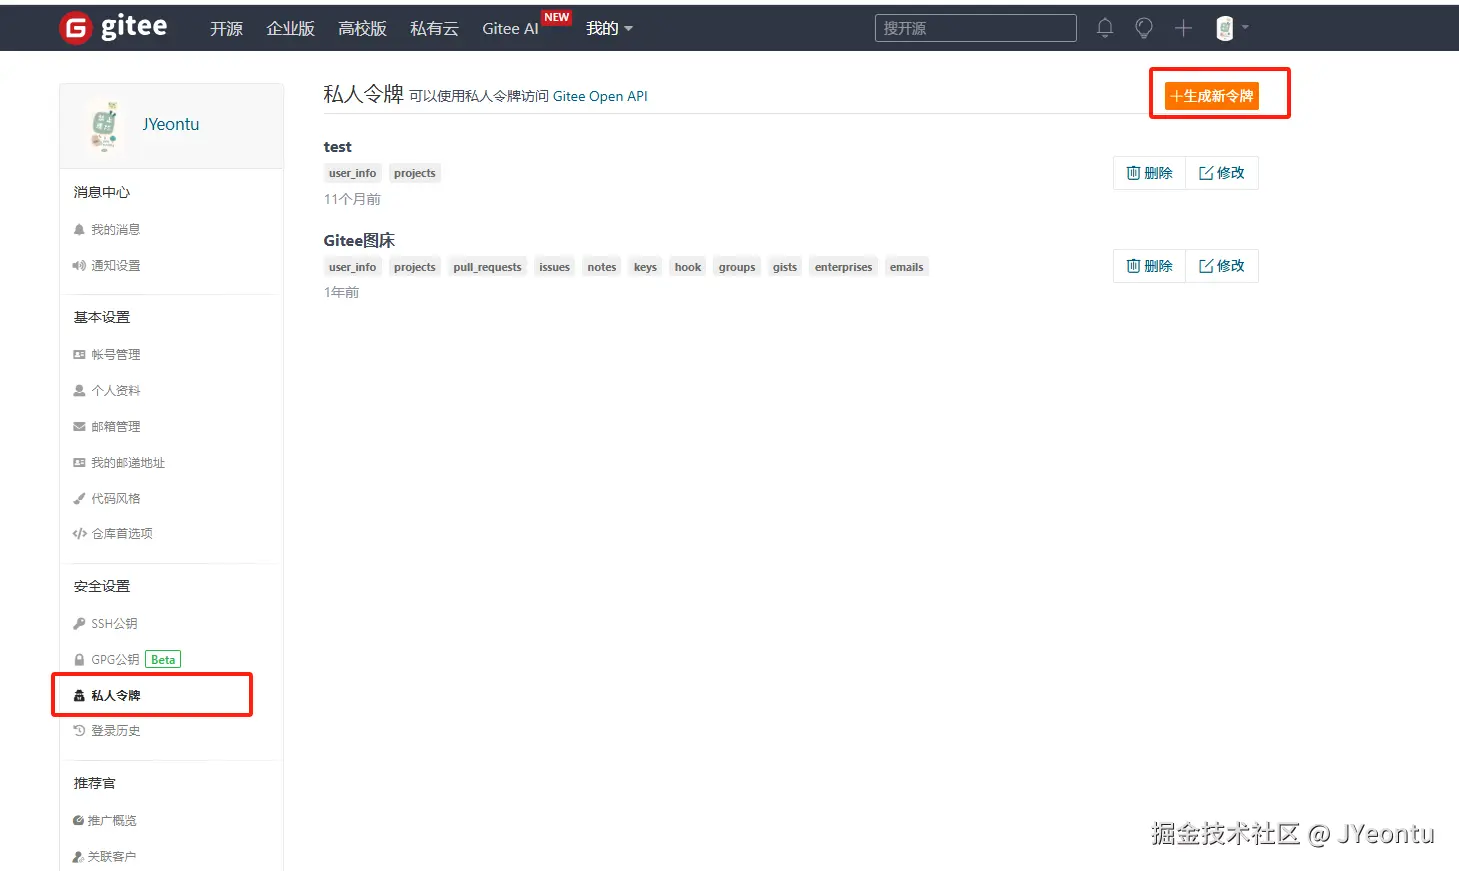Image resolution: width=1459 pixels, height=871 pixels.
Task: Click the hook scope tag
Action: 688,267
